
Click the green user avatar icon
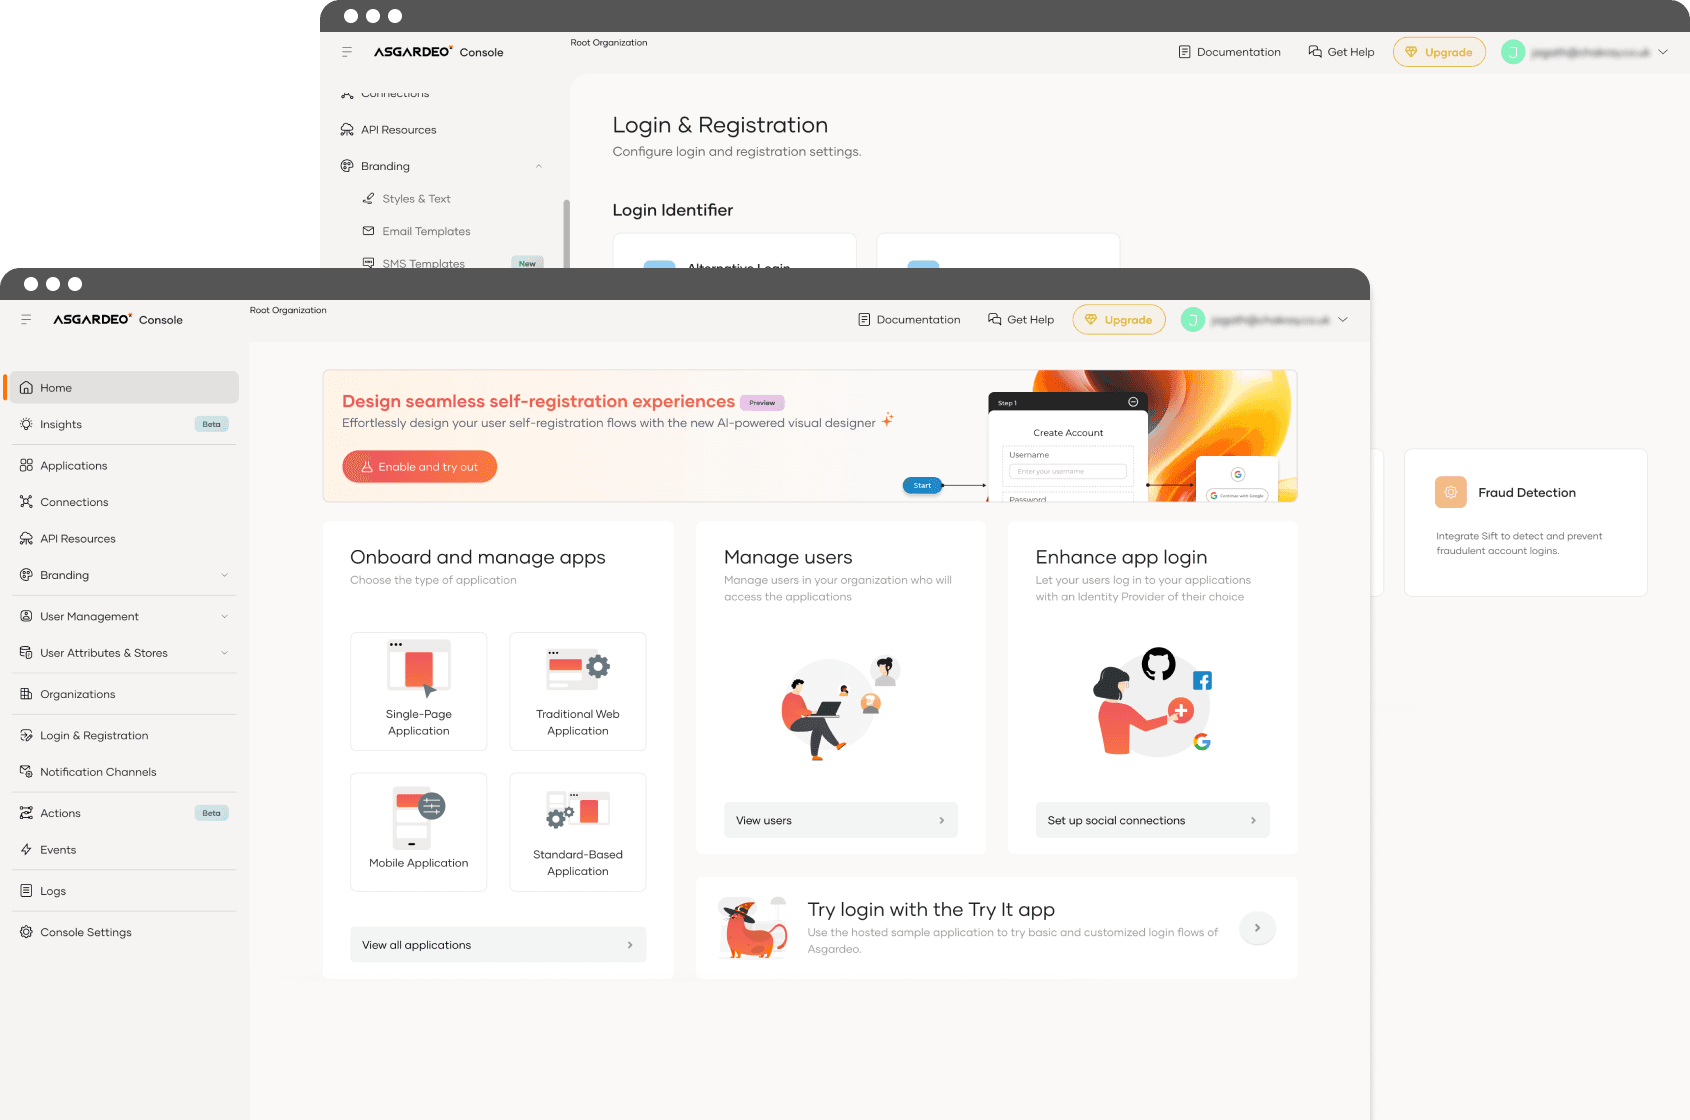(x=1192, y=320)
